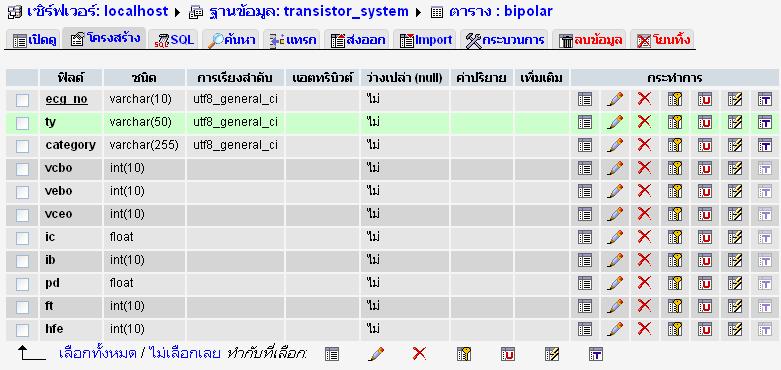Viewport: 781px width, 370px height.
Task: Click the edit pencil icon for ecg_no row
Action: 615,99
